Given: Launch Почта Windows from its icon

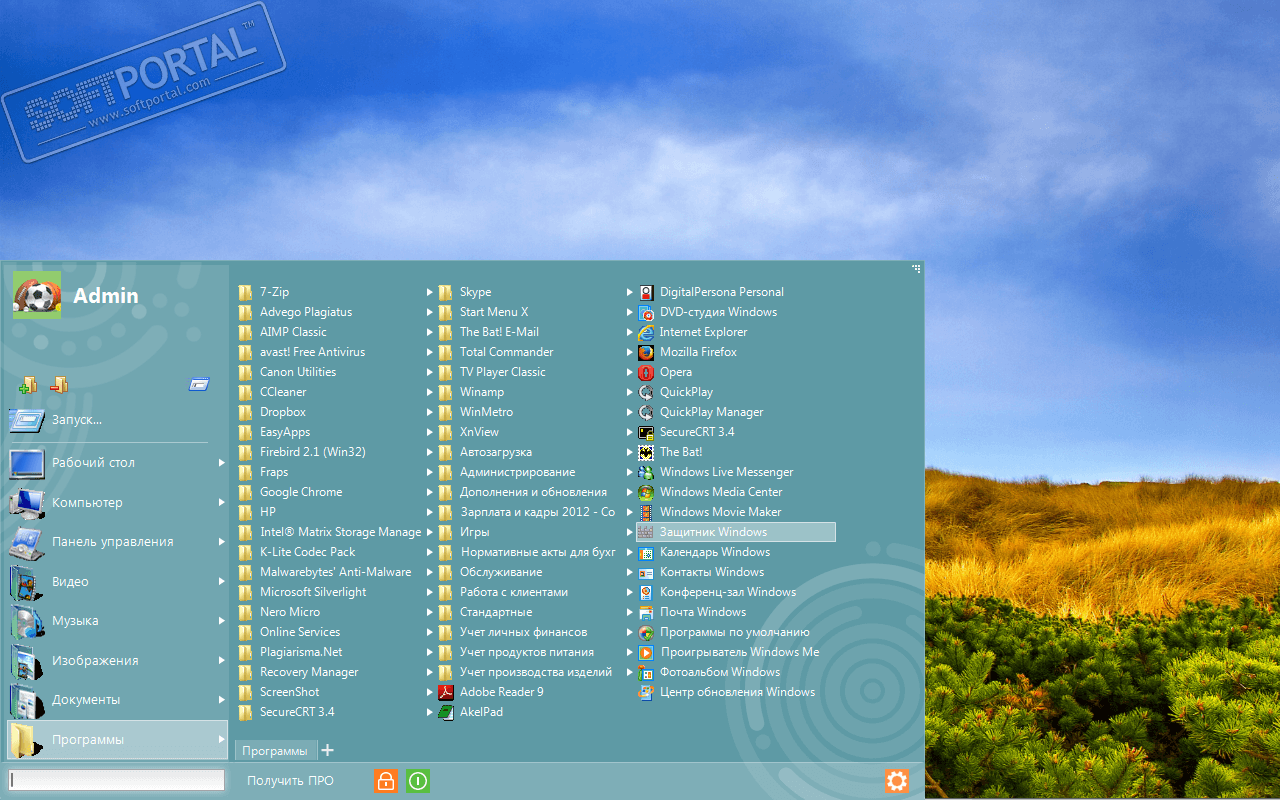Looking at the screenshot, I should click(x=646, y=612).
